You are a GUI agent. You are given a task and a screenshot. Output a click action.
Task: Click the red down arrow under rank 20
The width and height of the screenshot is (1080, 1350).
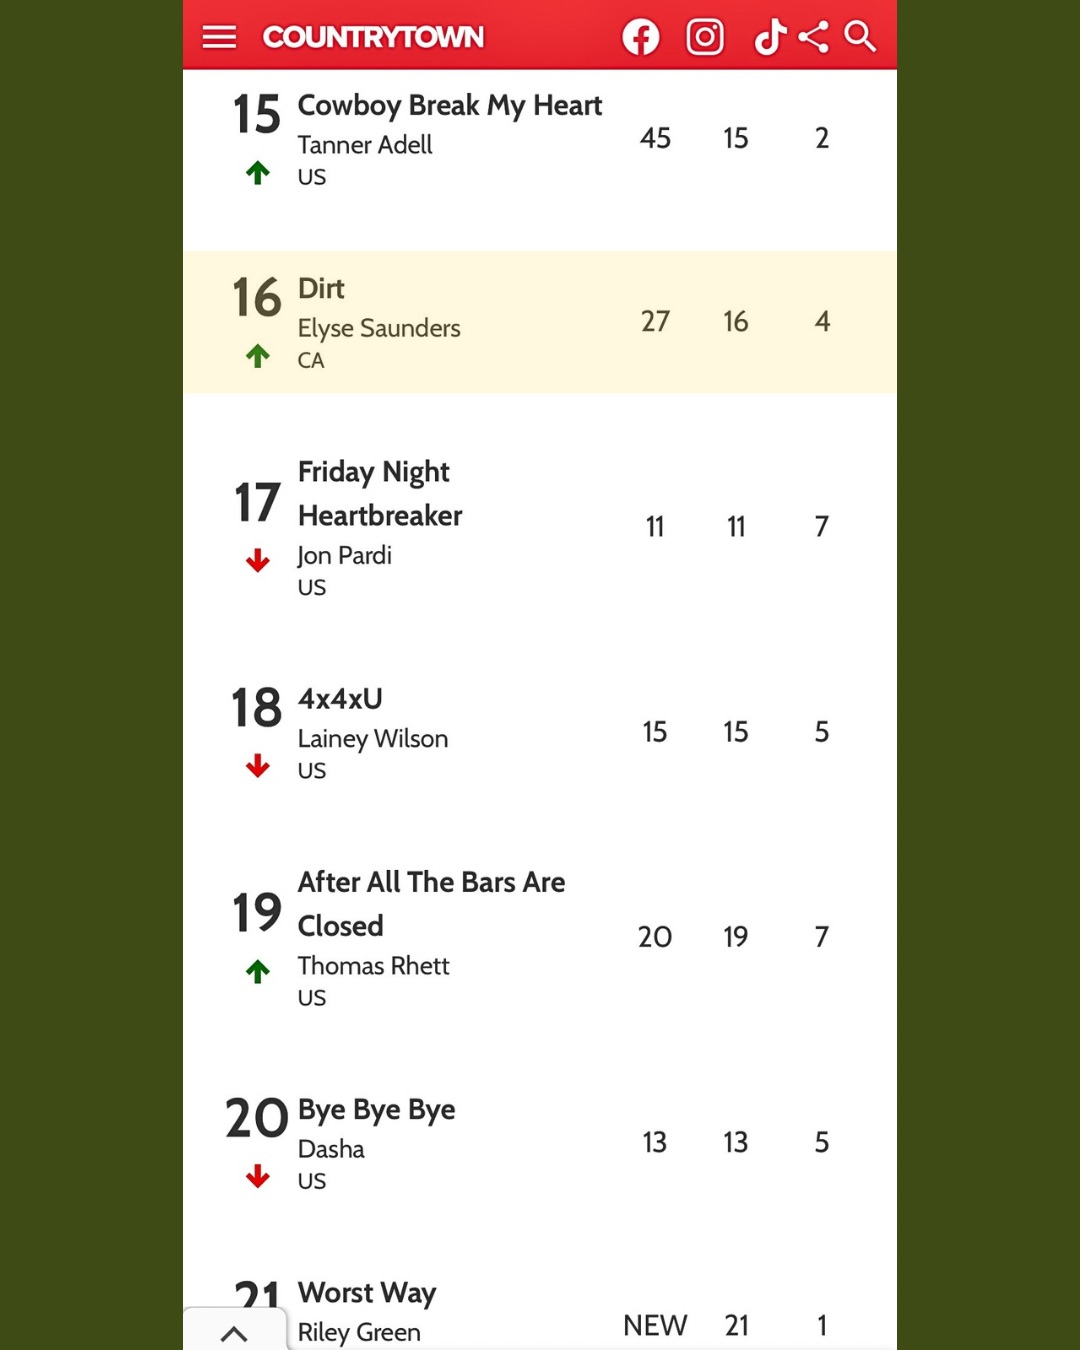point(258,1176)
